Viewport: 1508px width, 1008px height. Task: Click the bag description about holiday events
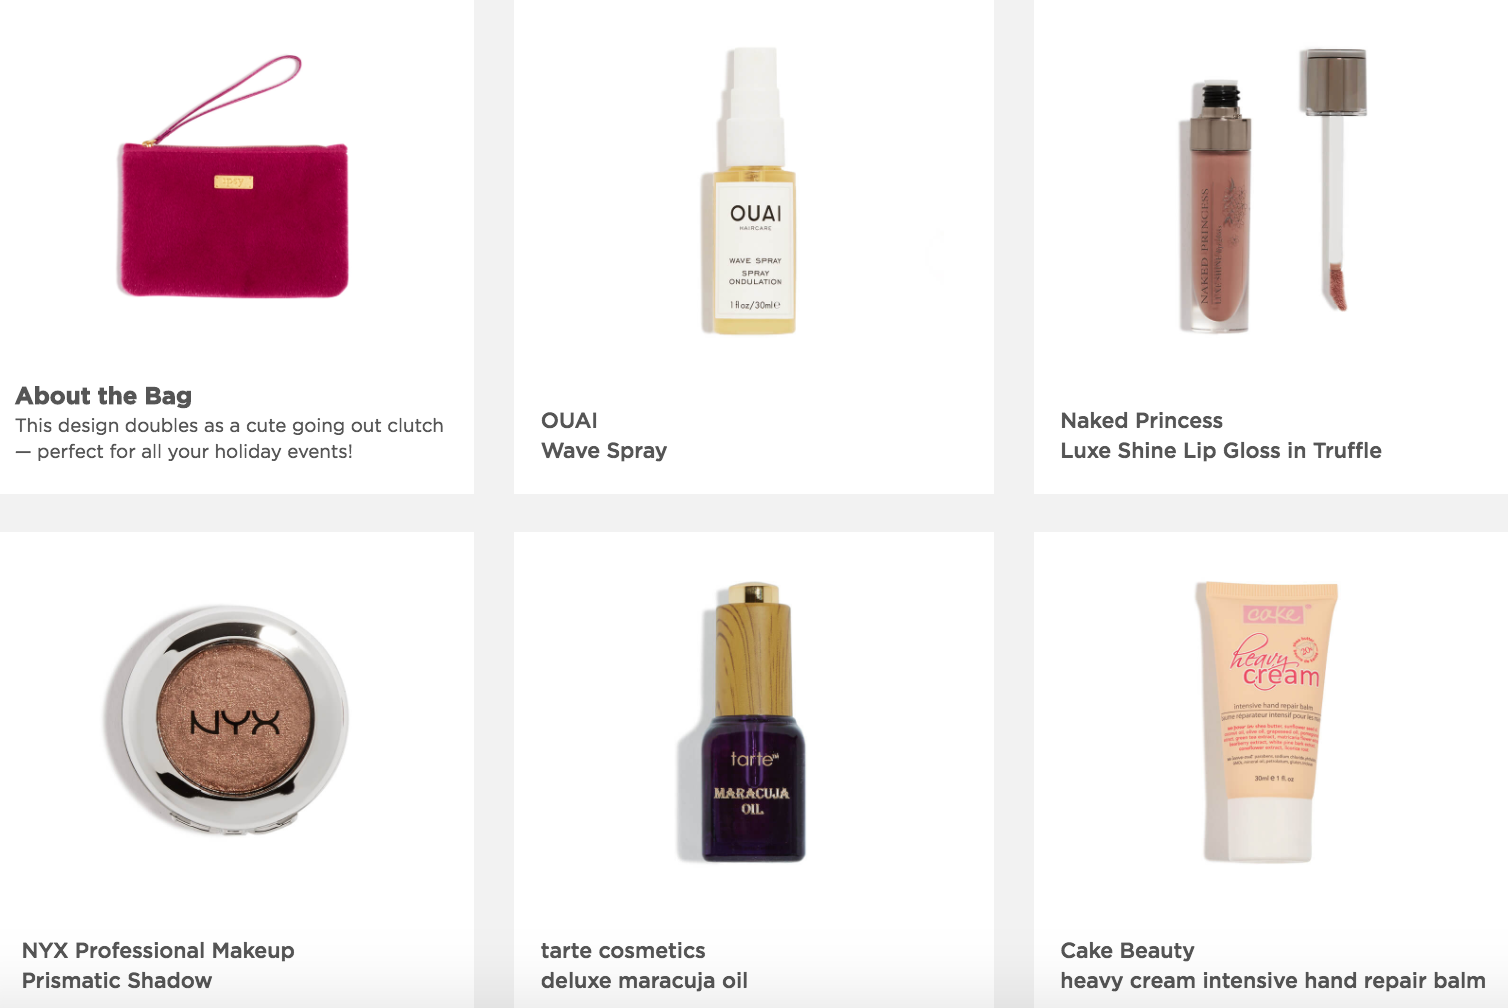click(x=229, y=438)
